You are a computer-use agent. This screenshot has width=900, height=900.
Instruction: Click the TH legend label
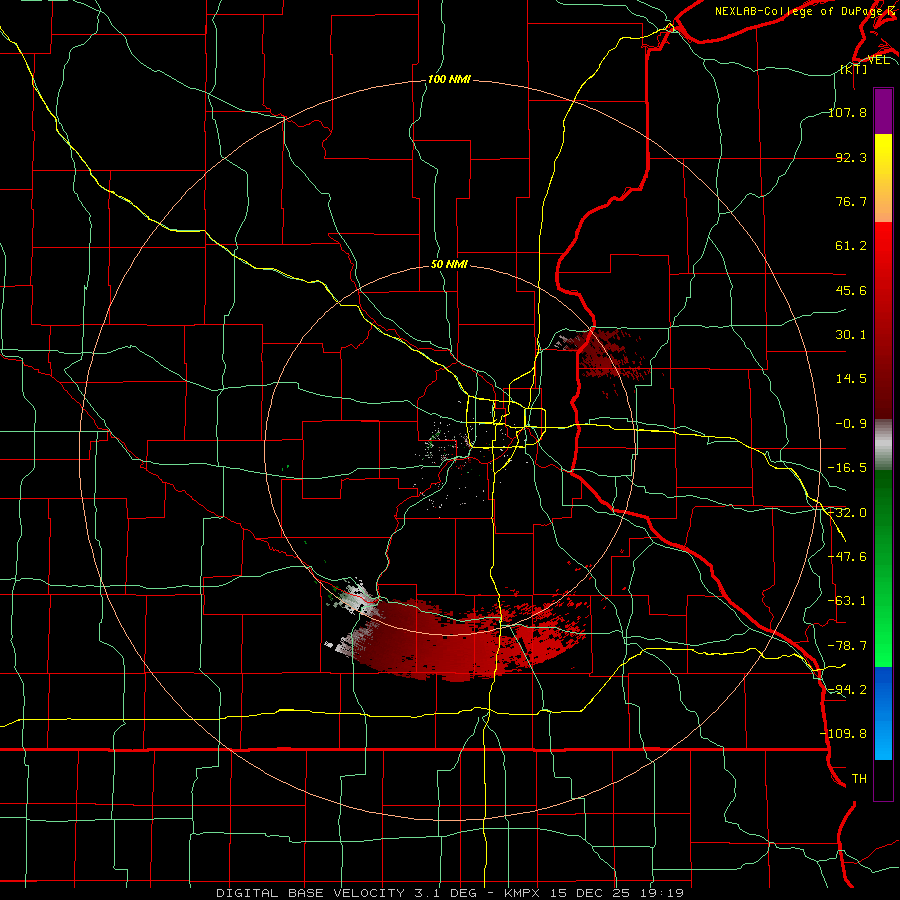point(859,779)
